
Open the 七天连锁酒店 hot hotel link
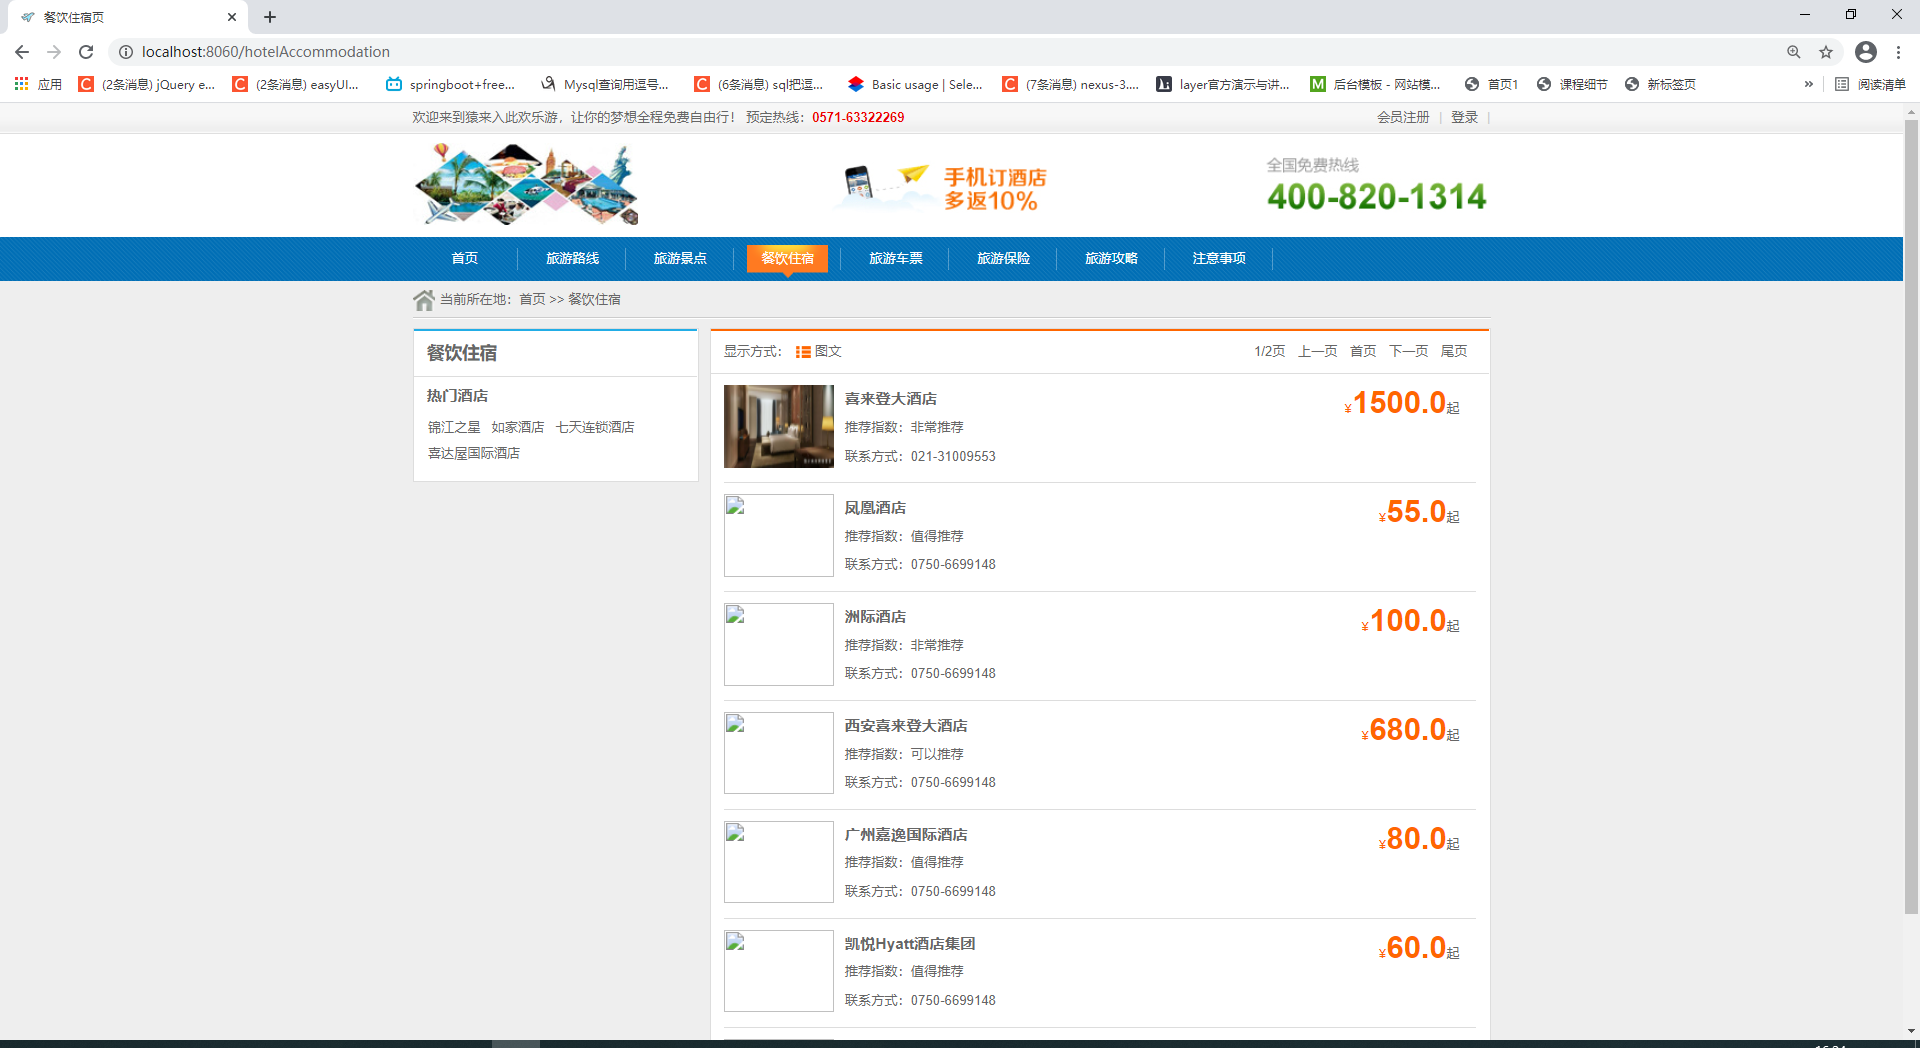point(595,427)
